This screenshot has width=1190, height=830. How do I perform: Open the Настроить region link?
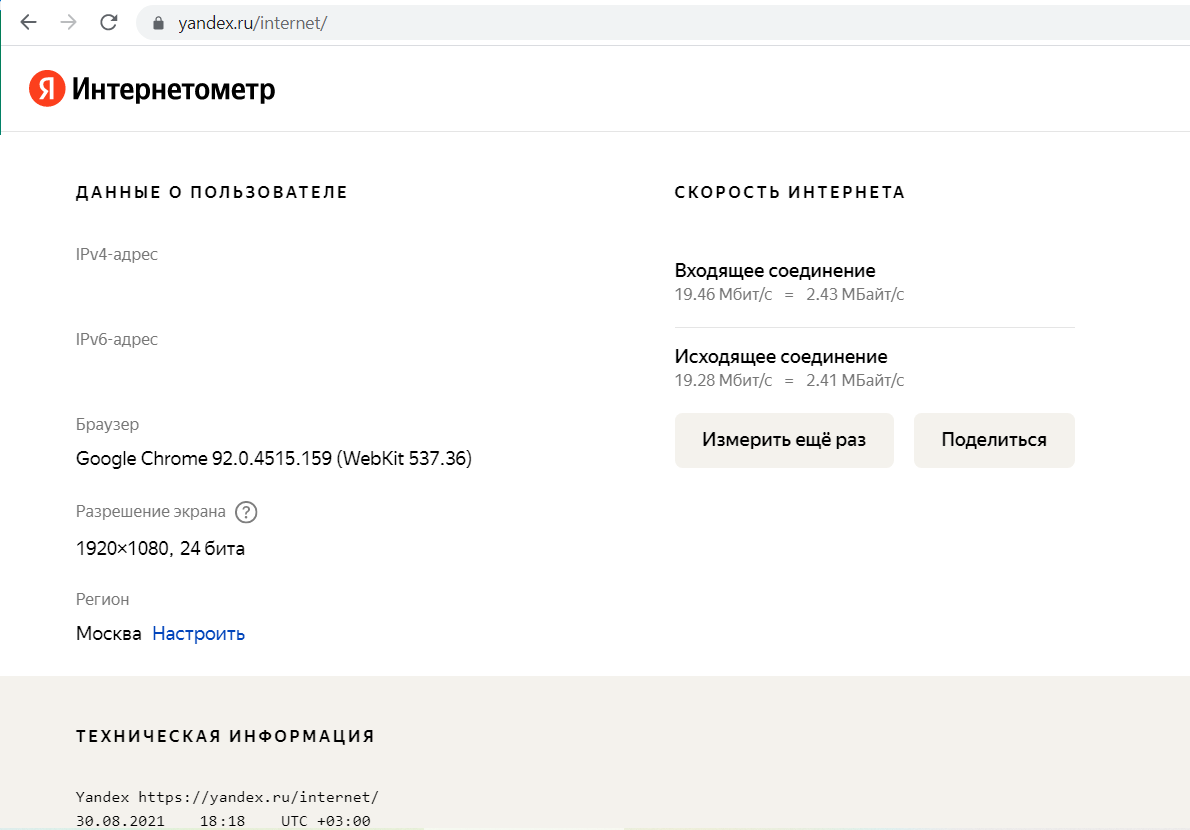[198, 634]
